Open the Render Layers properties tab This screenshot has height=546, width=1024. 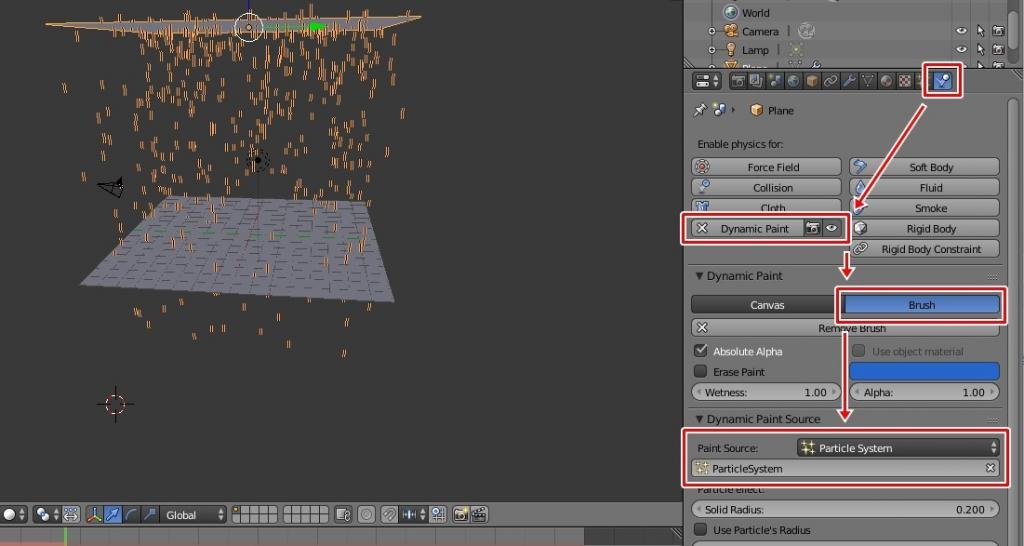coord(756,81)
